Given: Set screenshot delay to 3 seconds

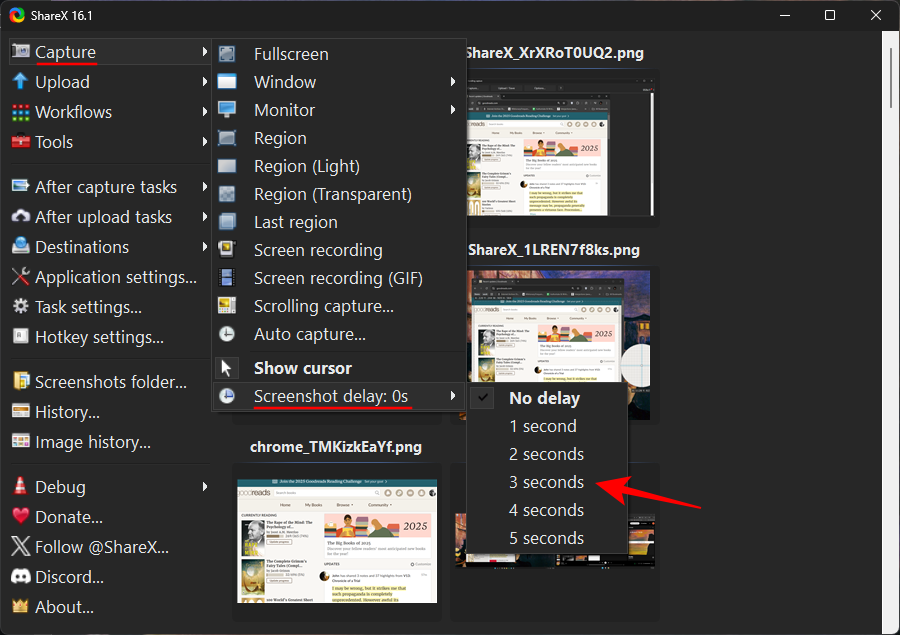Looking at the screenshot, I should [546, 482].
